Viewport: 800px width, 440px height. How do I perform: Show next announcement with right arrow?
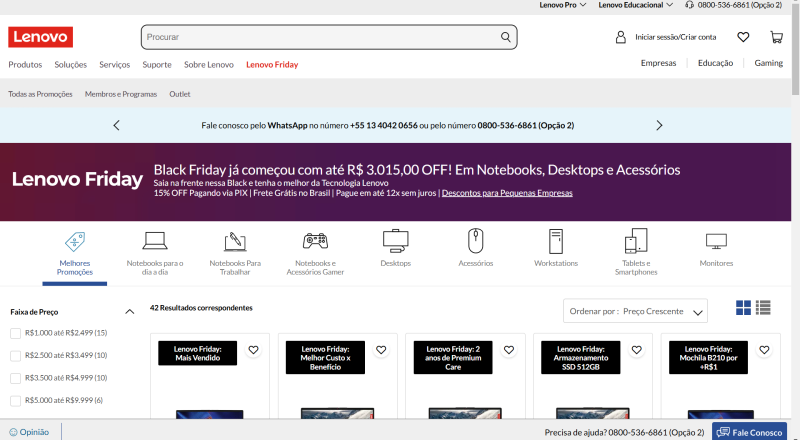coord(659,125)
